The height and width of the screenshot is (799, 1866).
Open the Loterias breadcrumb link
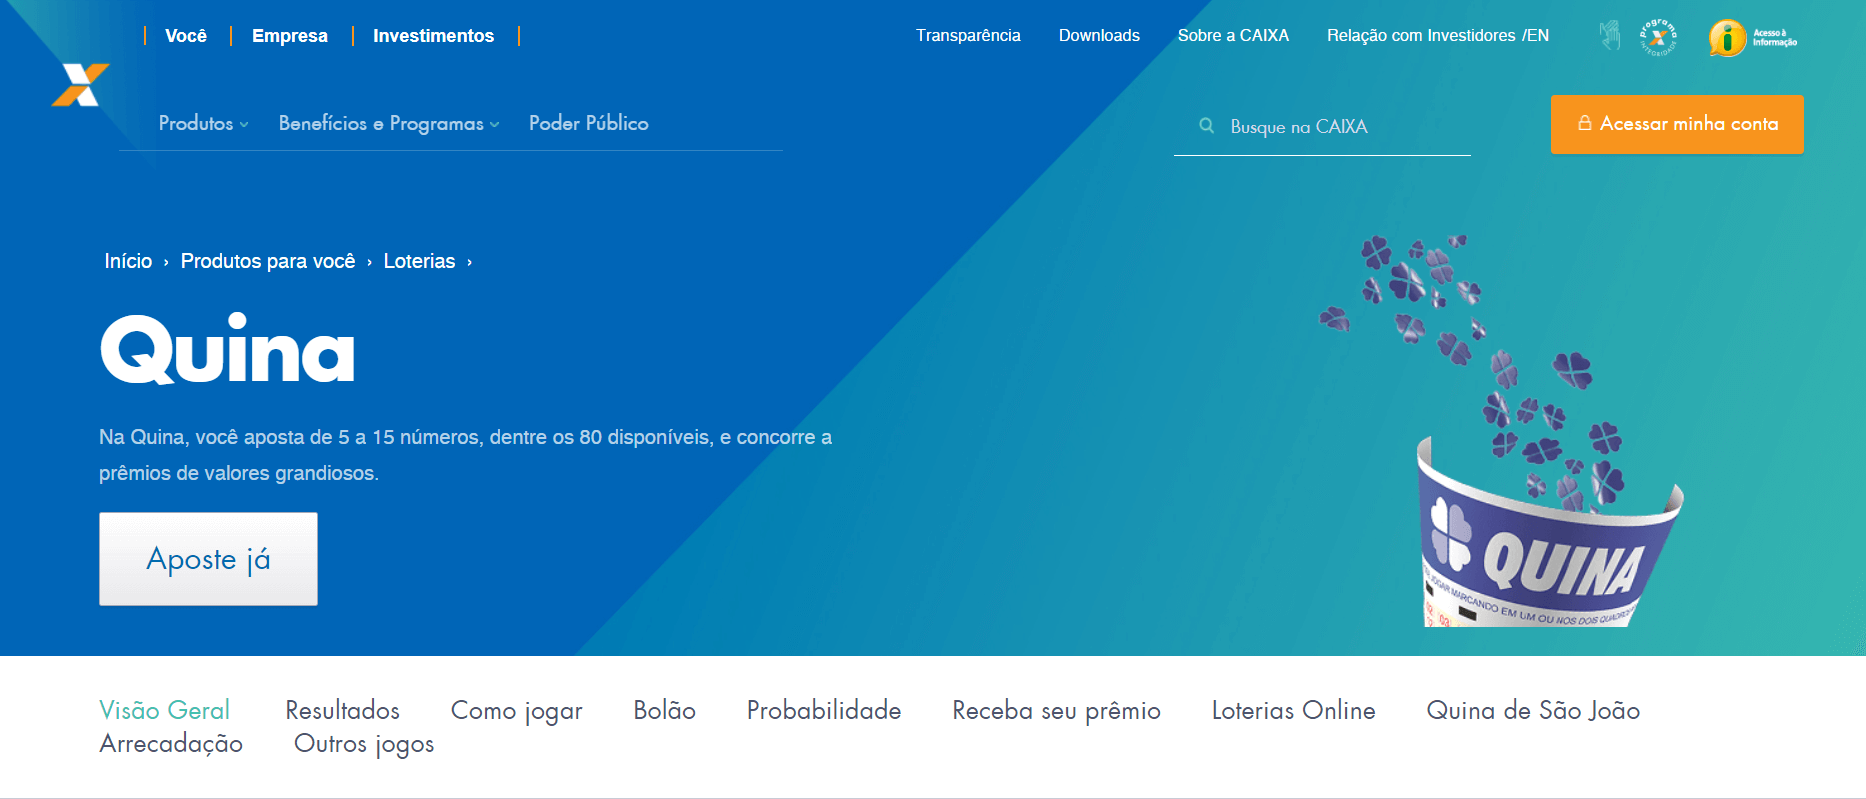(x=419, y=261)
